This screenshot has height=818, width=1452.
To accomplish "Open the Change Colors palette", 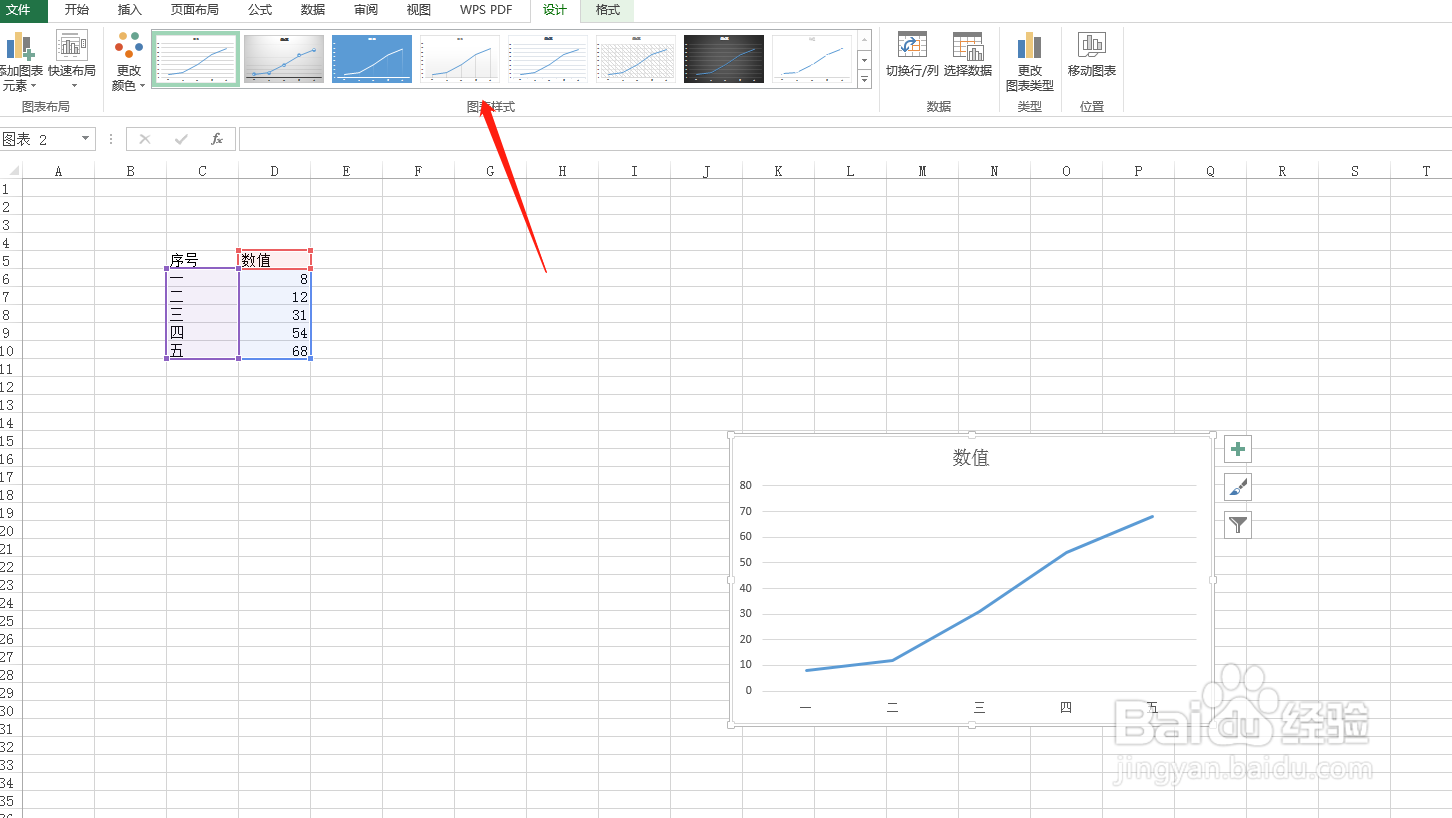I will coord(129,60).
